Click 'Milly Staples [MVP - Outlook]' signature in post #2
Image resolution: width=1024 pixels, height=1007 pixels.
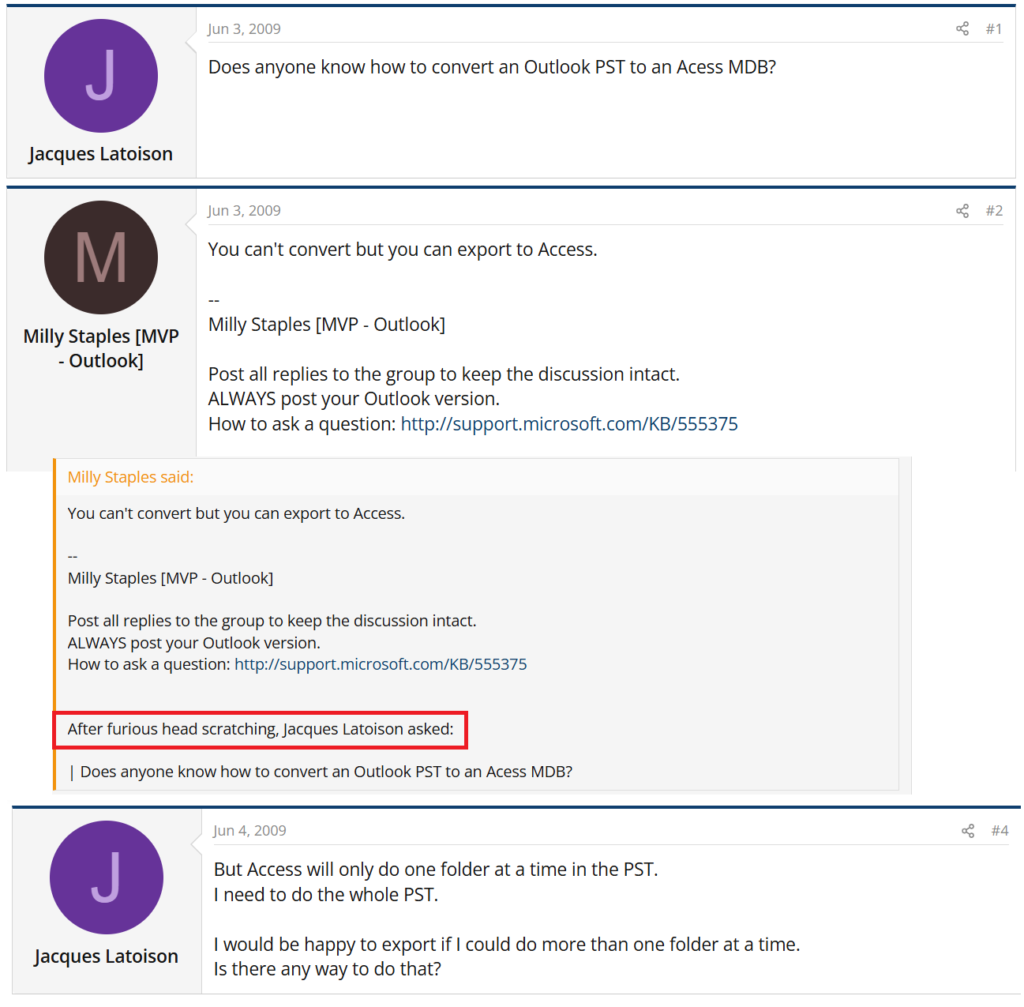coord(327,325)
